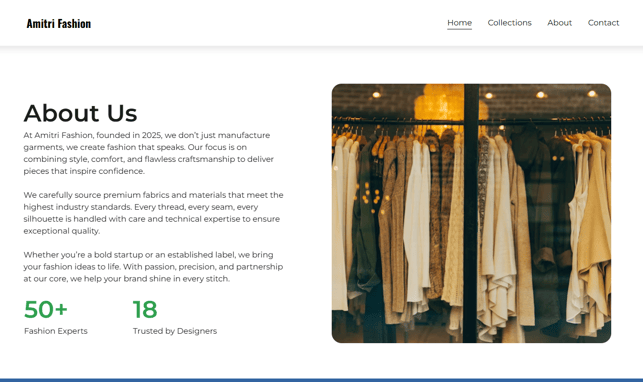
Task: Click the 18 statistic number
Action: point(145,309)
